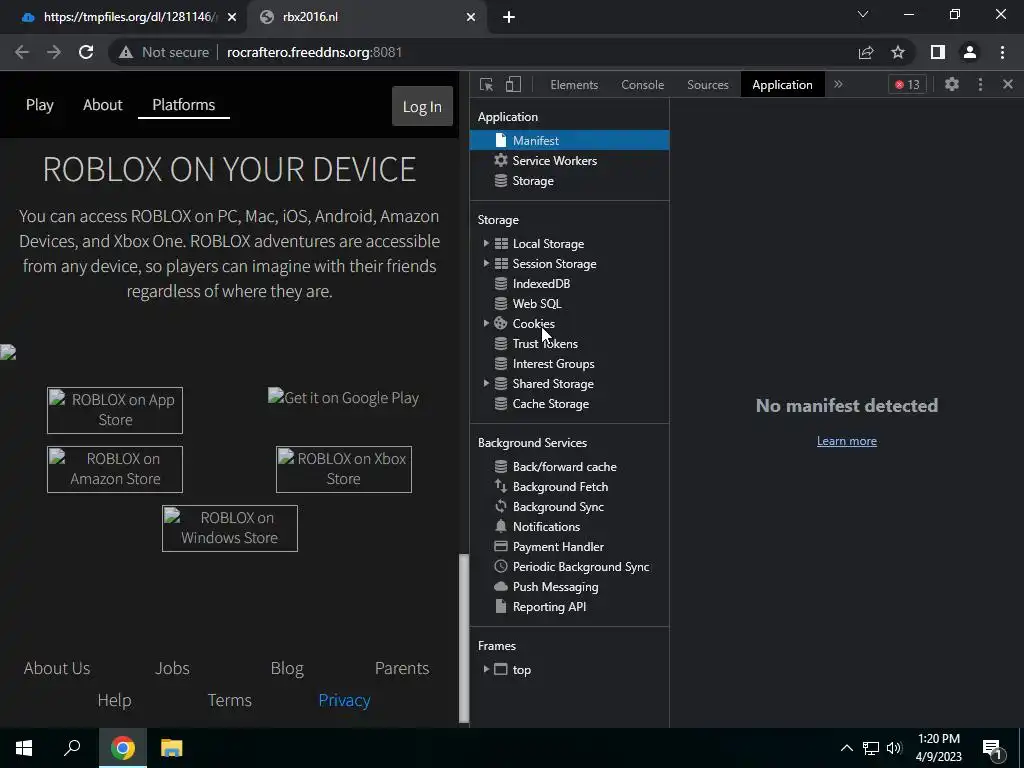Open Chrome three-dot menu
Screen dimensions: 1024x768
click(x=1002, y=52)
